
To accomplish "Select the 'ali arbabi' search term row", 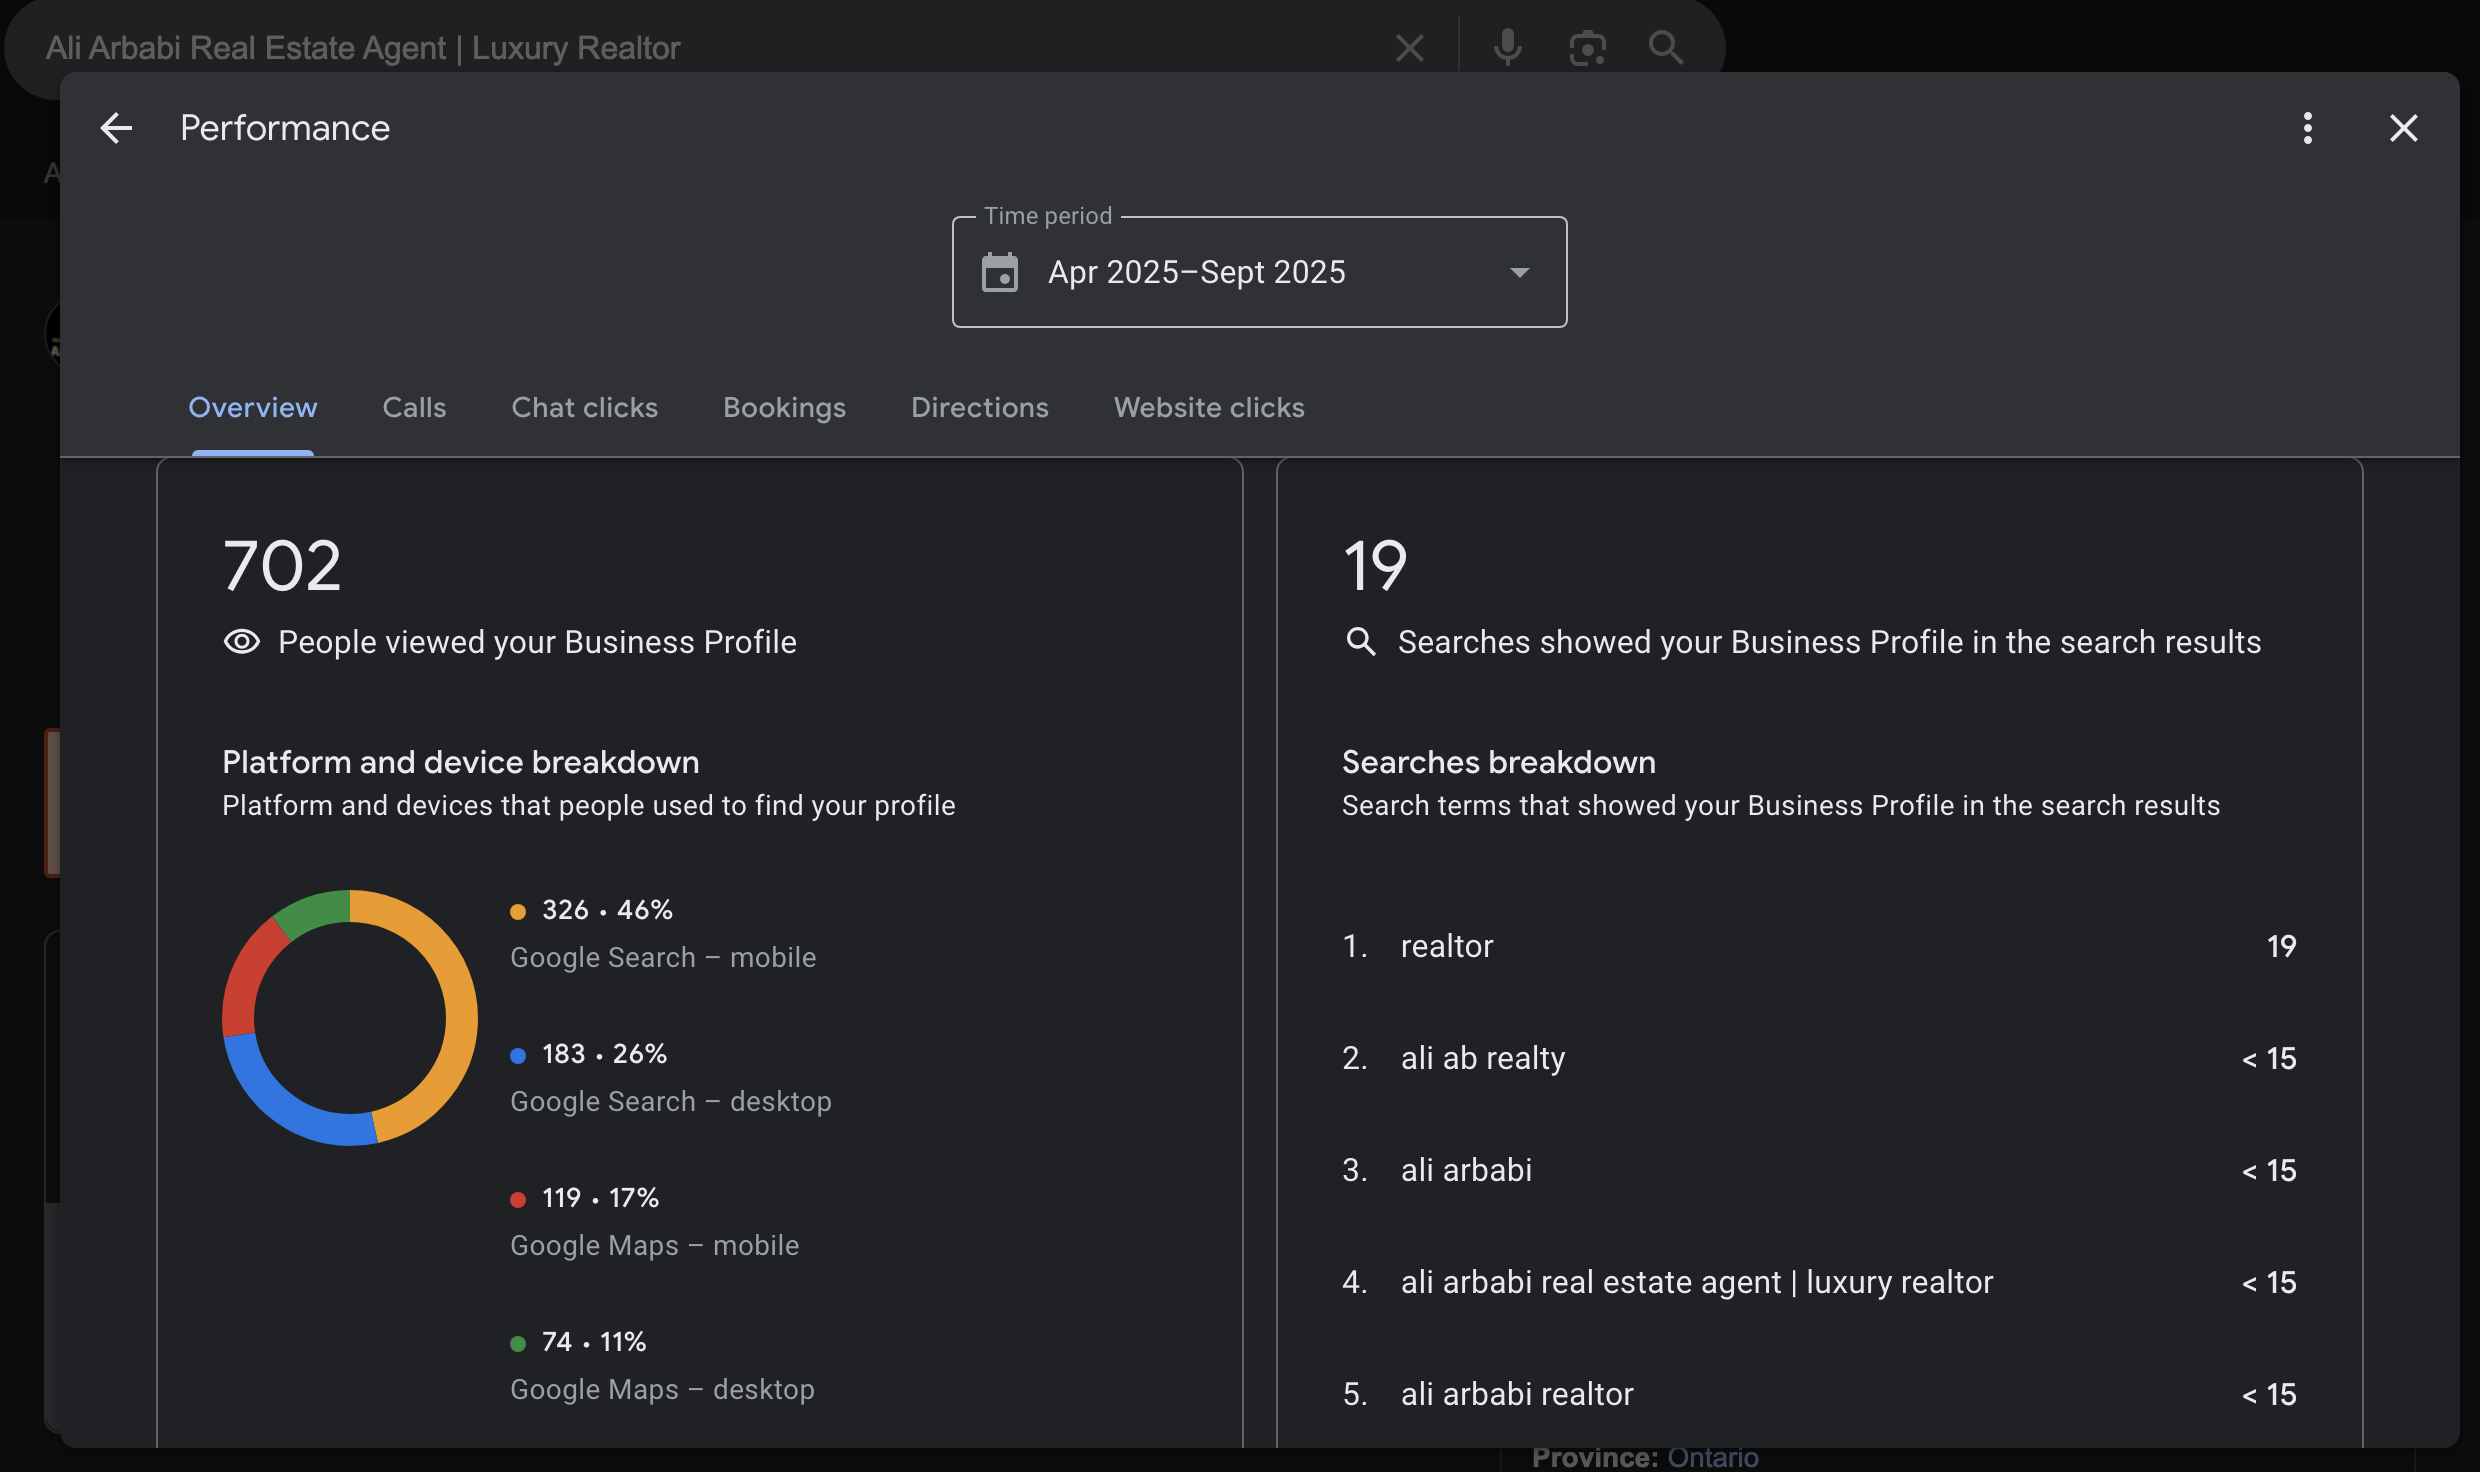I will 1819,1170.
